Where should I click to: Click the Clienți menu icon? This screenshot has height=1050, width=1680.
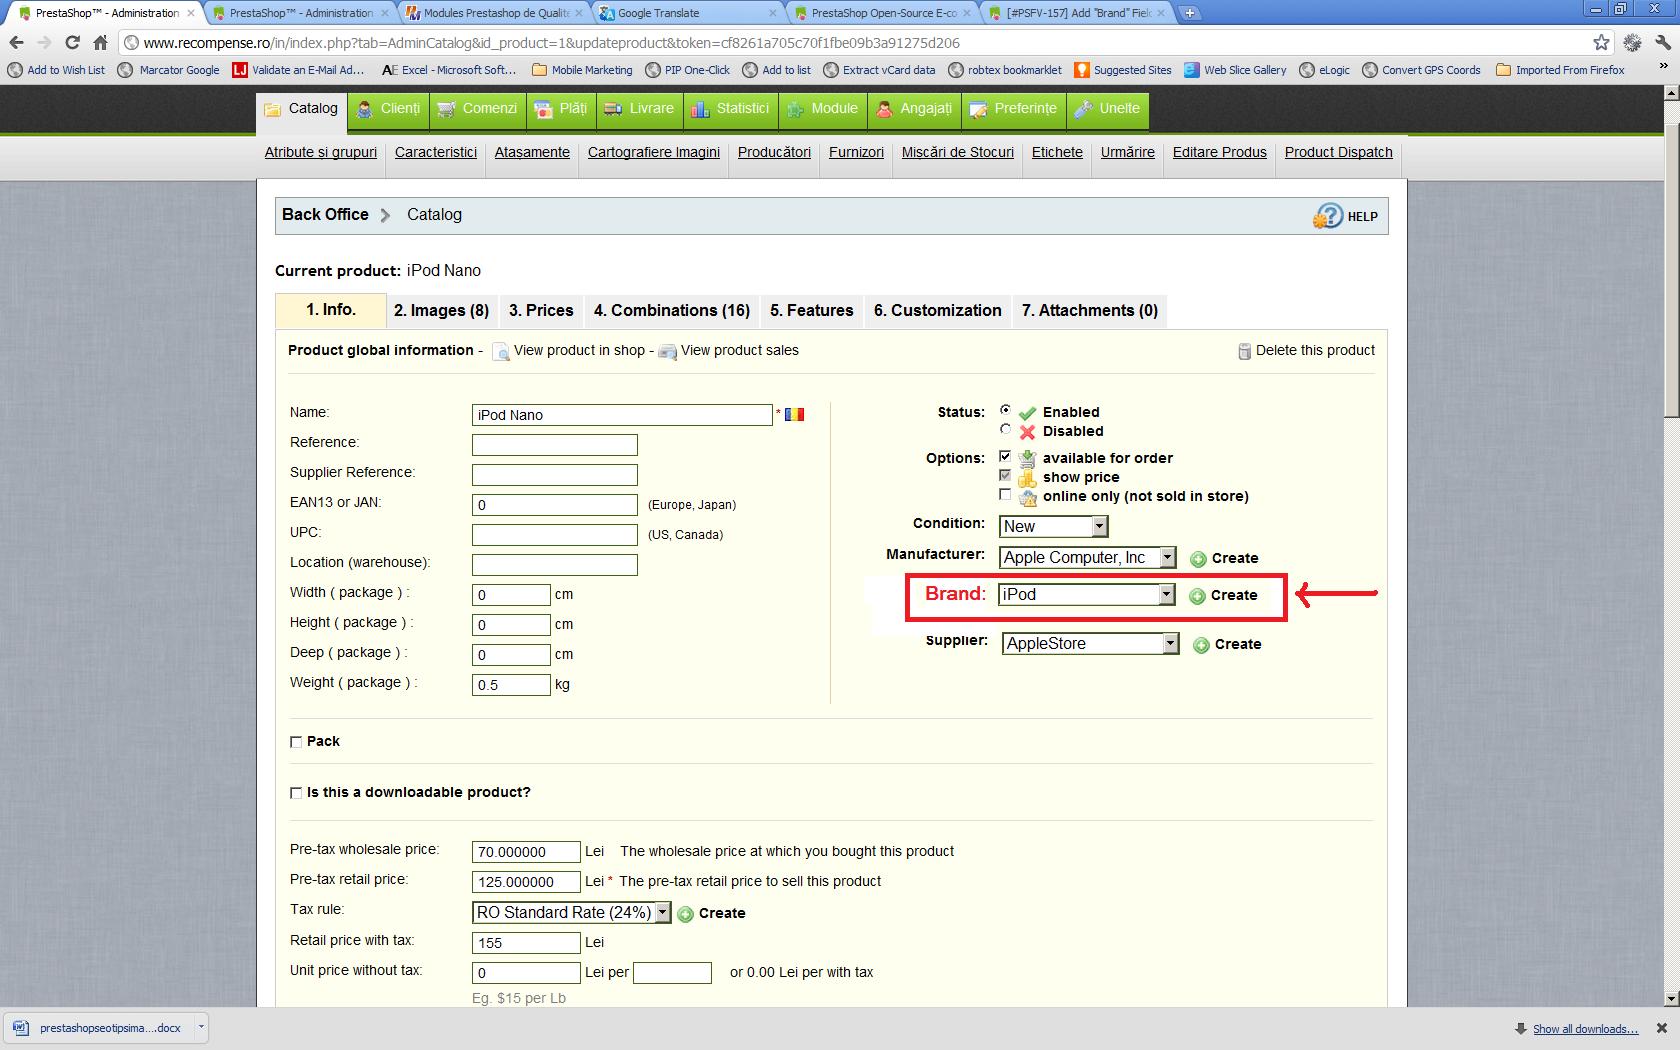(x=365, y=109)
